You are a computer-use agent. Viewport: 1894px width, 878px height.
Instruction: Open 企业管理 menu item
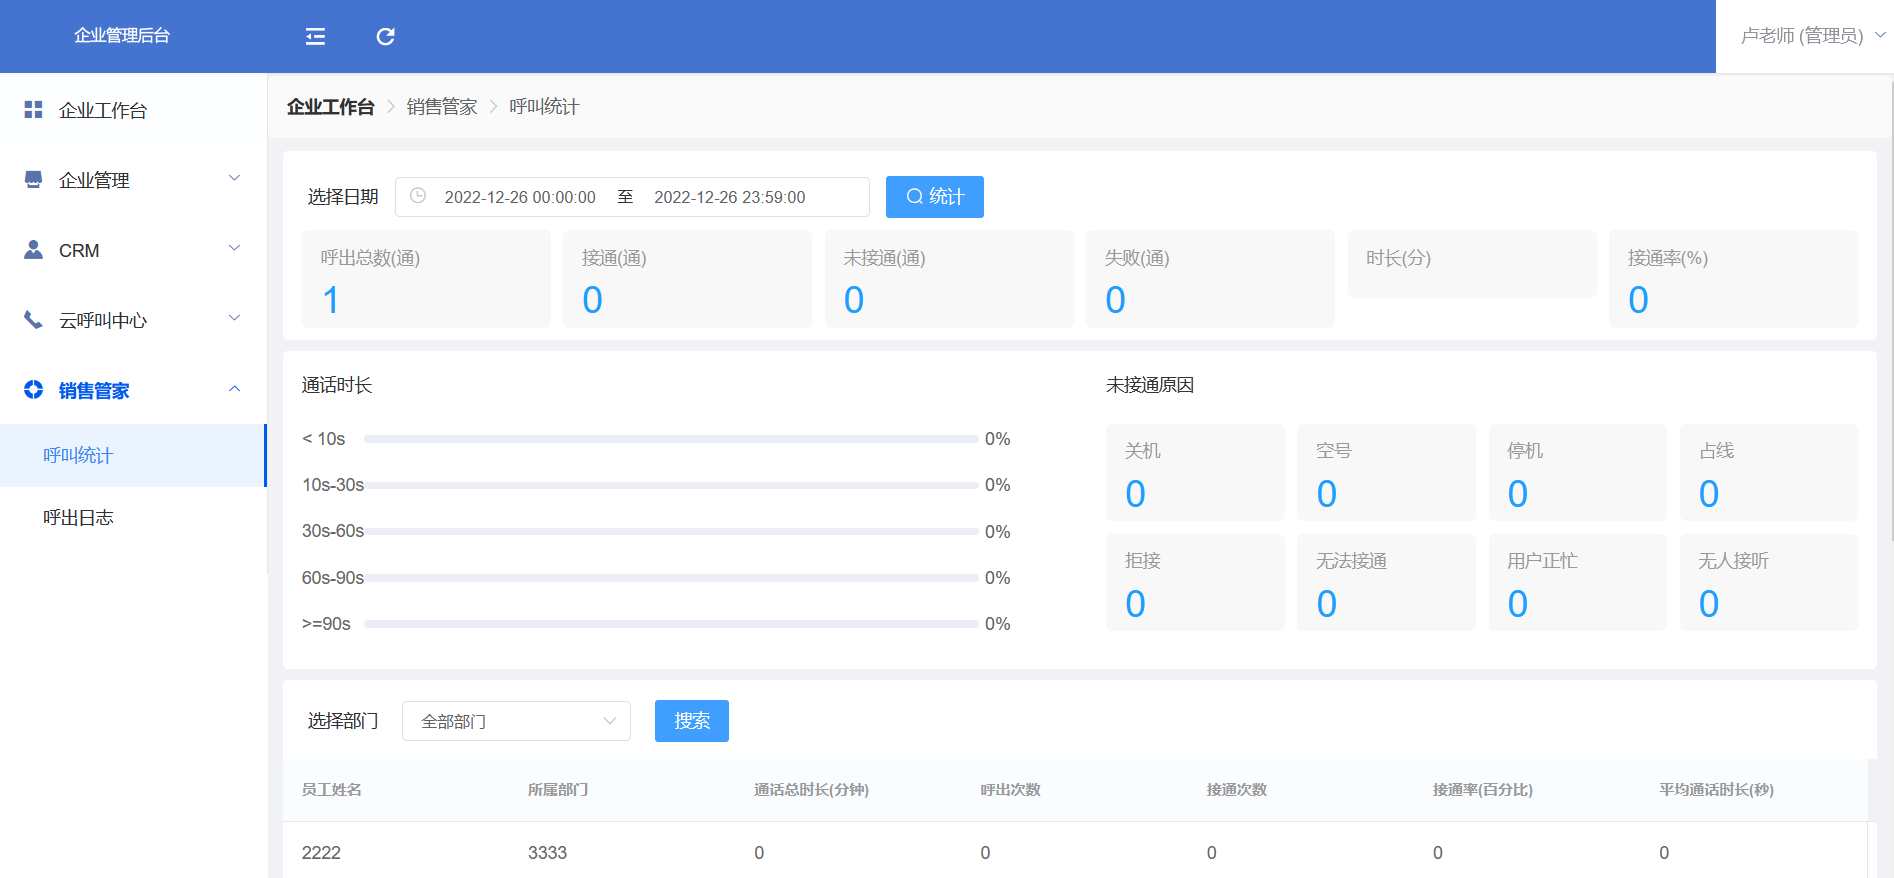[x=133, y=180]
